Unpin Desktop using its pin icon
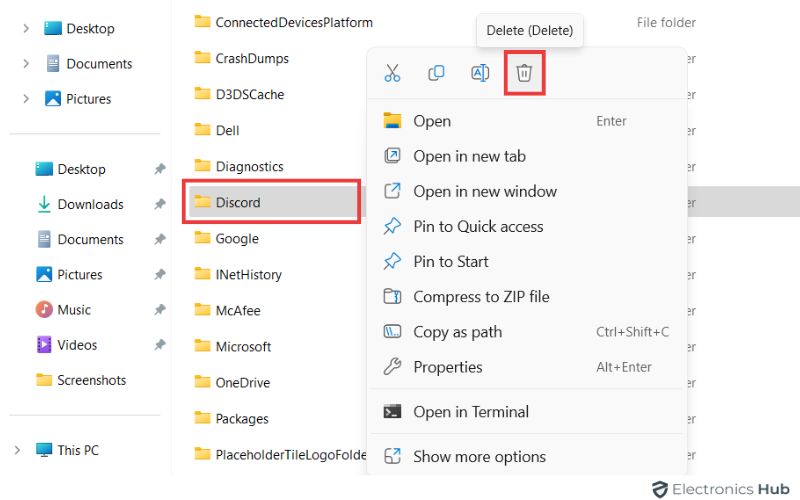The height and width of the screenshot is (500, 800). pos(160,170)
